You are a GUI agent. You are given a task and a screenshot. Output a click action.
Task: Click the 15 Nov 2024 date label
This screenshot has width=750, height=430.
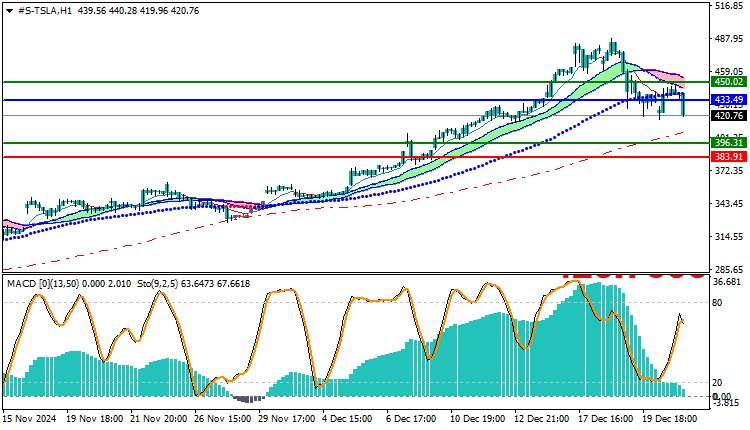coord(29,419)
